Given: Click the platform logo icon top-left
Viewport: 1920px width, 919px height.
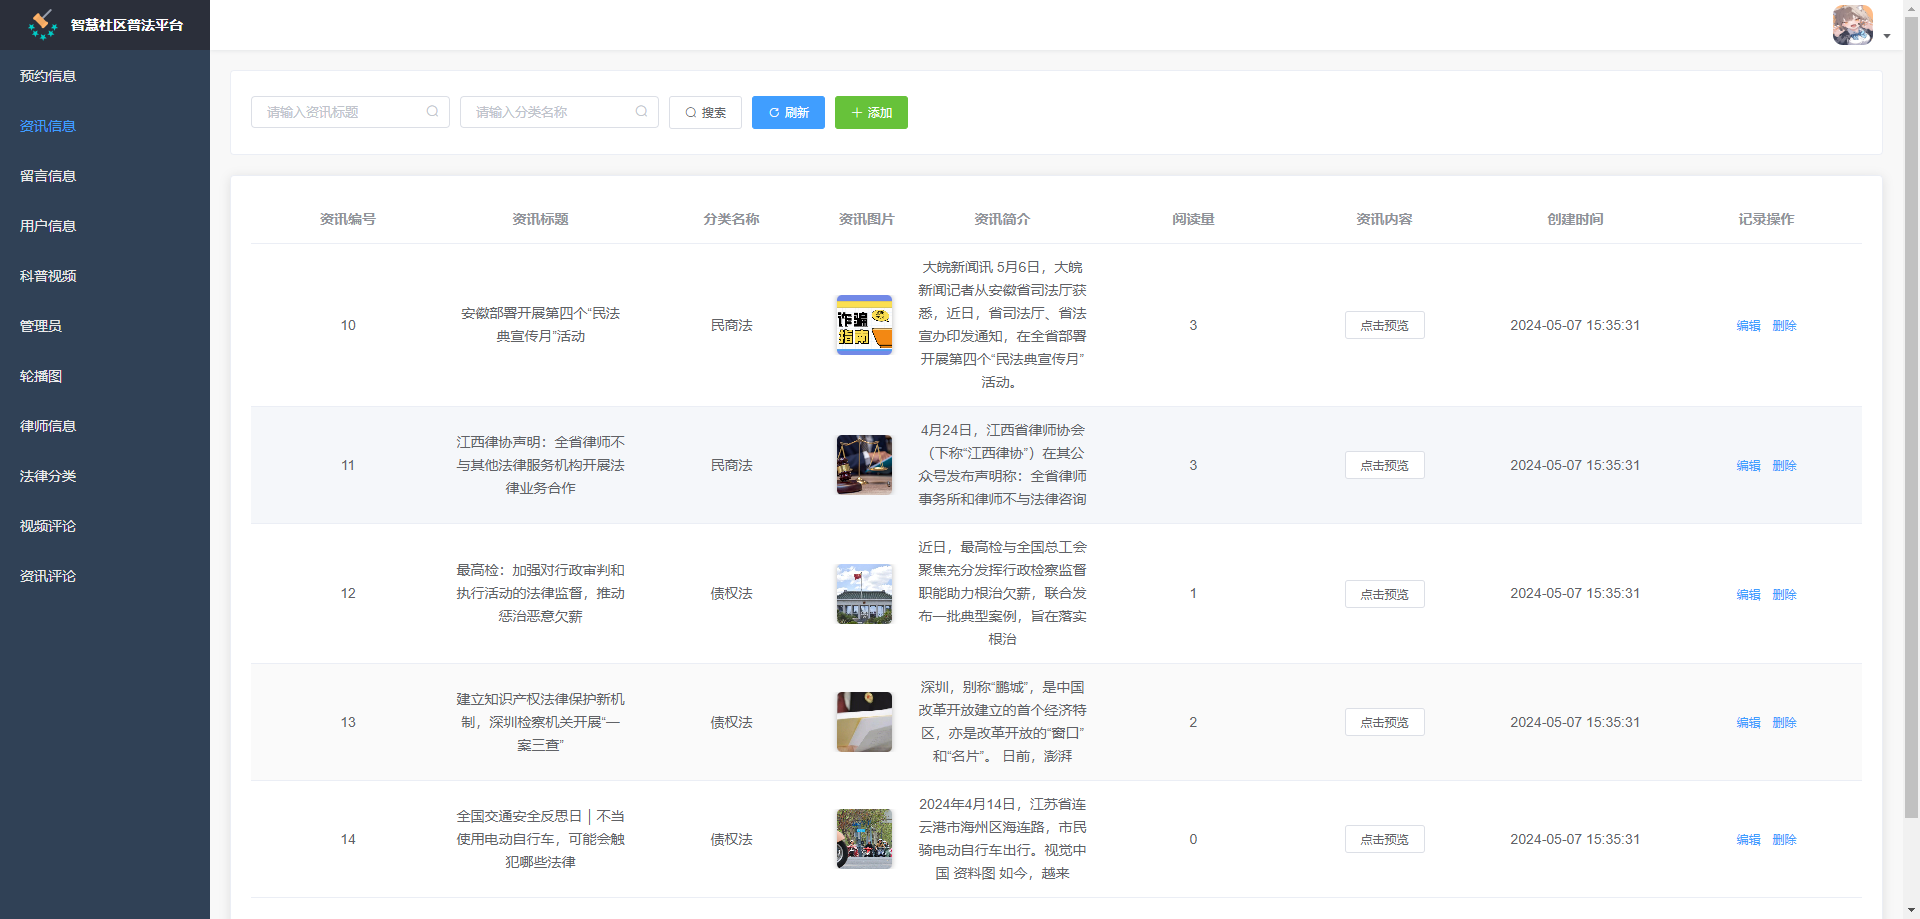Looking at the screenshot, I should 43,24.
